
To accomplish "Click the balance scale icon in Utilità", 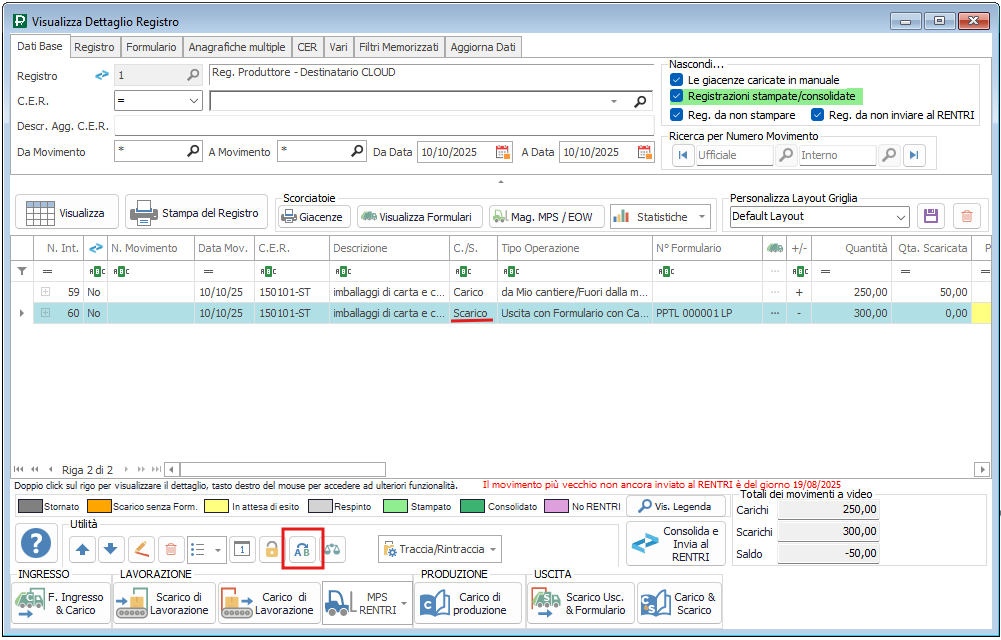I will (x=333, y=549).
